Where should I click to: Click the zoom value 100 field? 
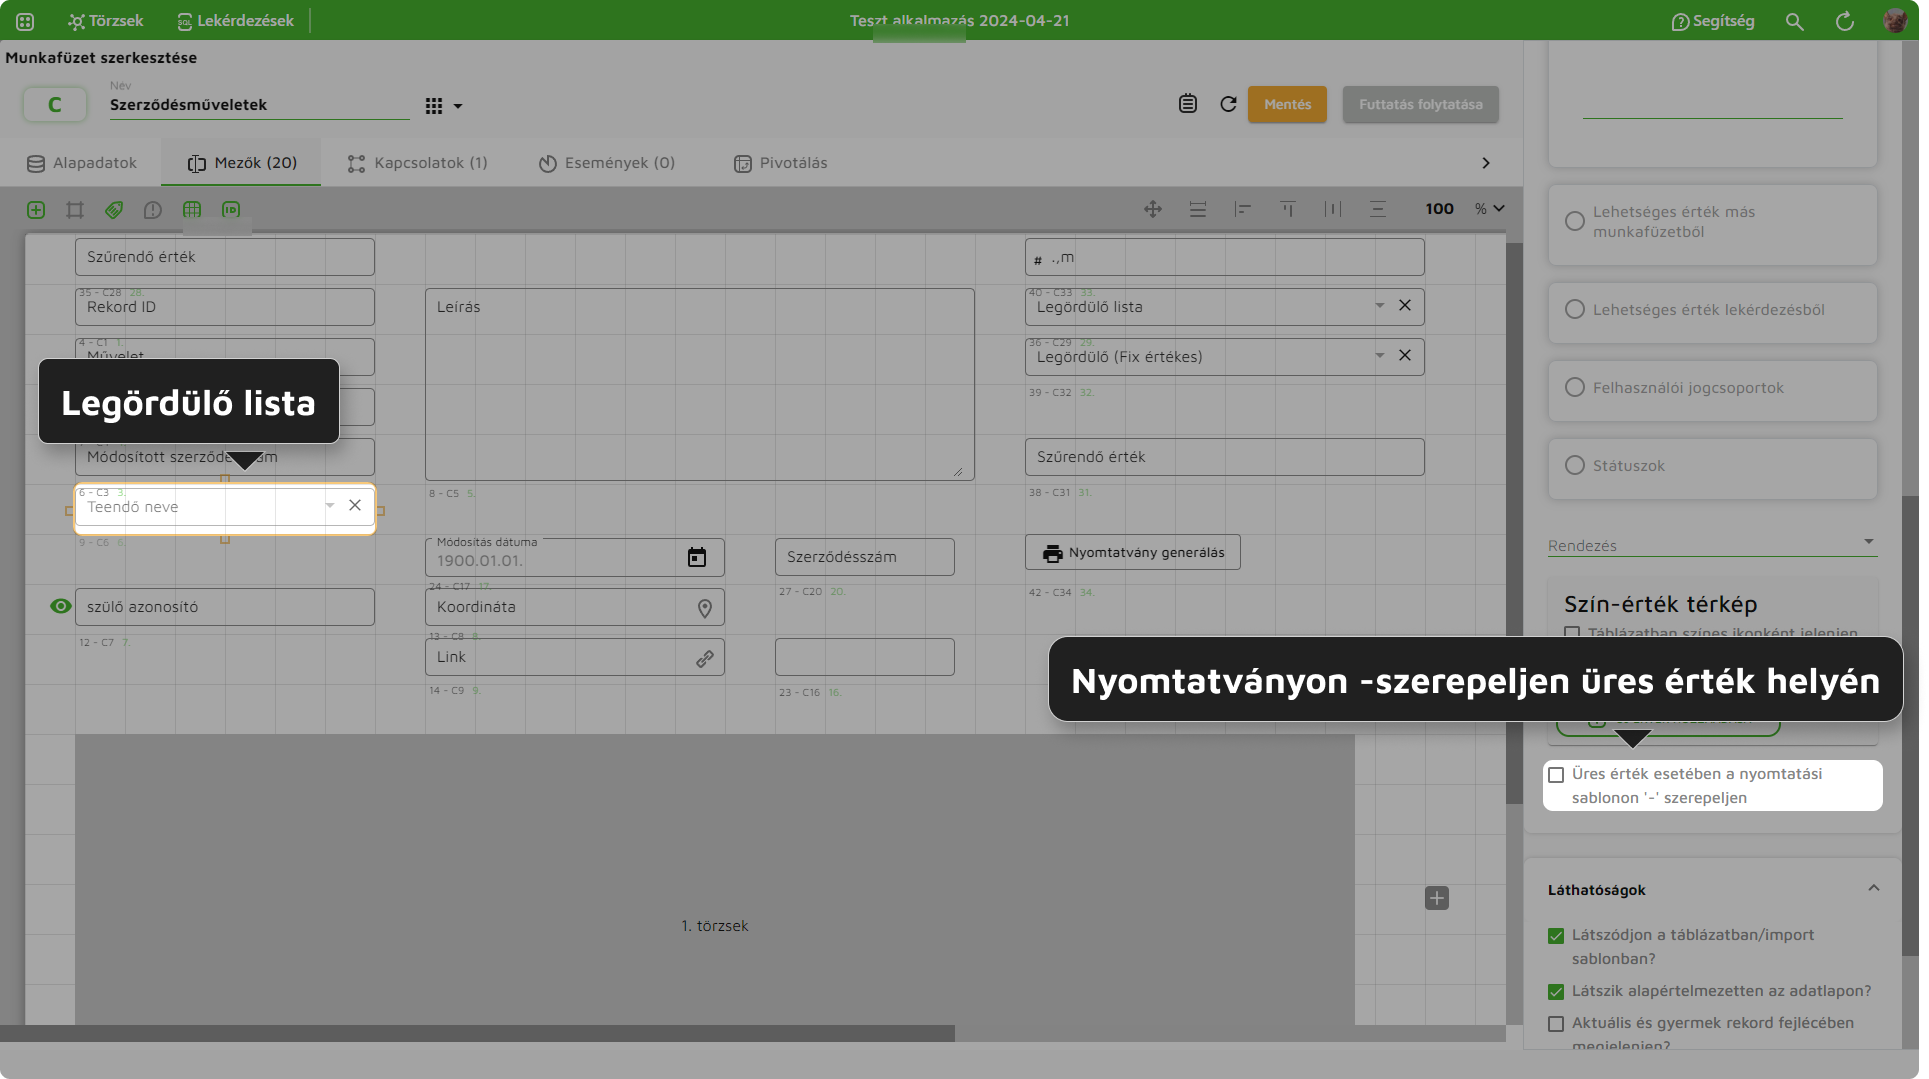pos(1440,209)
